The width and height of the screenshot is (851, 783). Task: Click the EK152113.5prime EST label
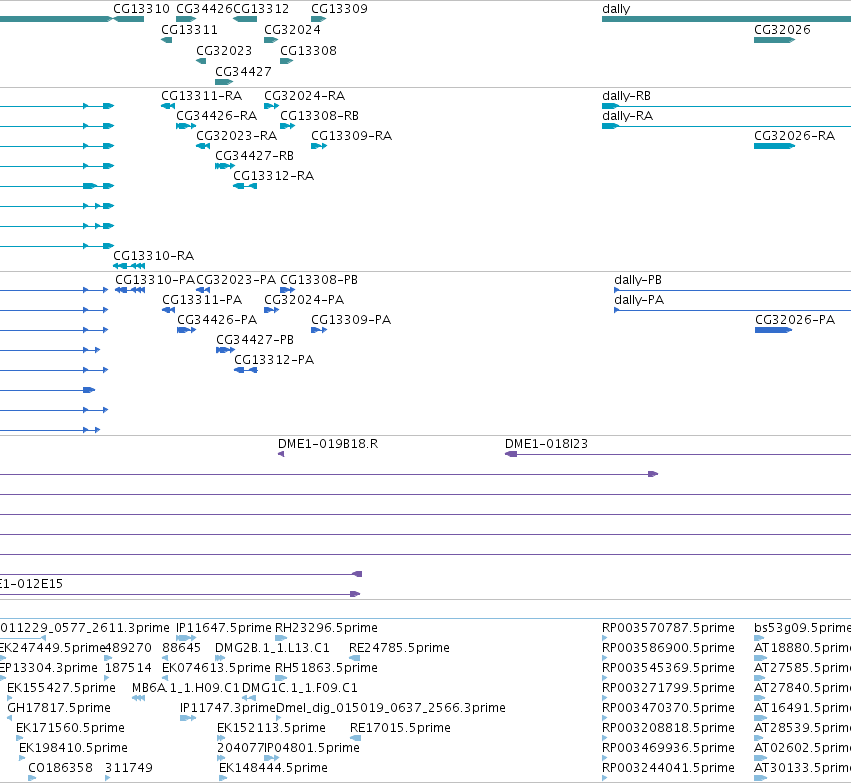pyautogui.click(x=271, y=728)
